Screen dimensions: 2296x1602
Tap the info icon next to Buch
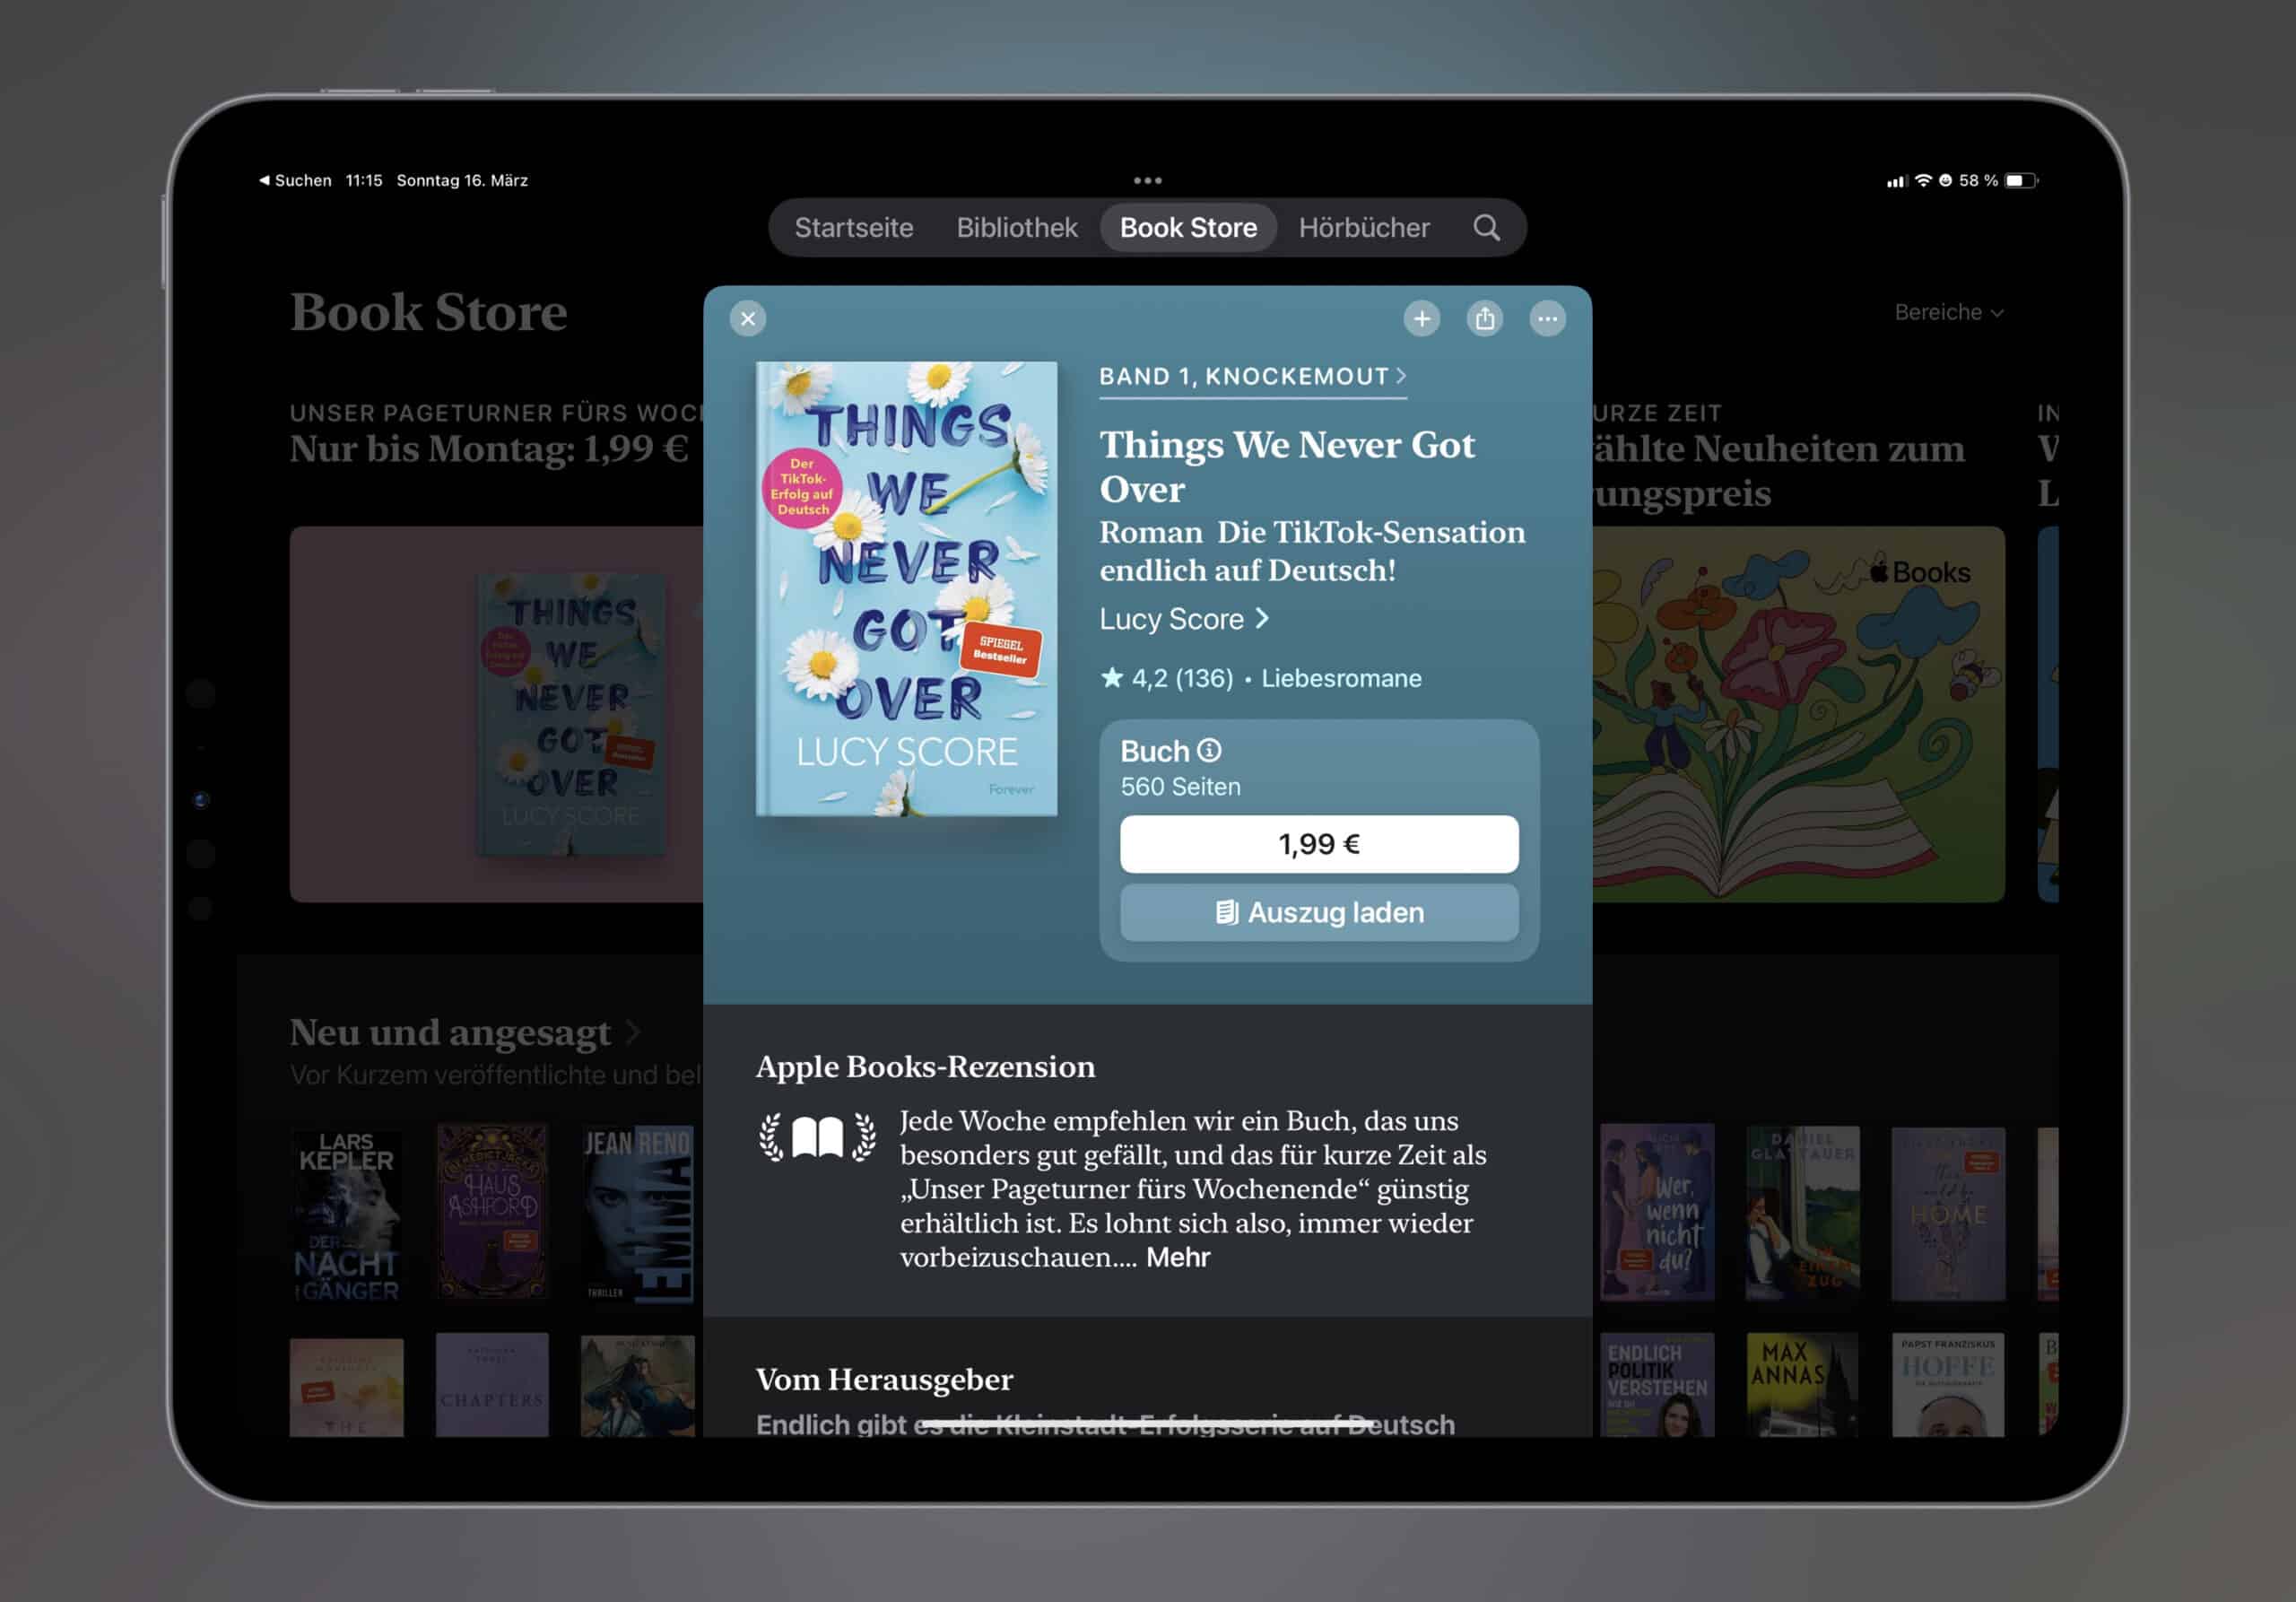point(1209,750)
